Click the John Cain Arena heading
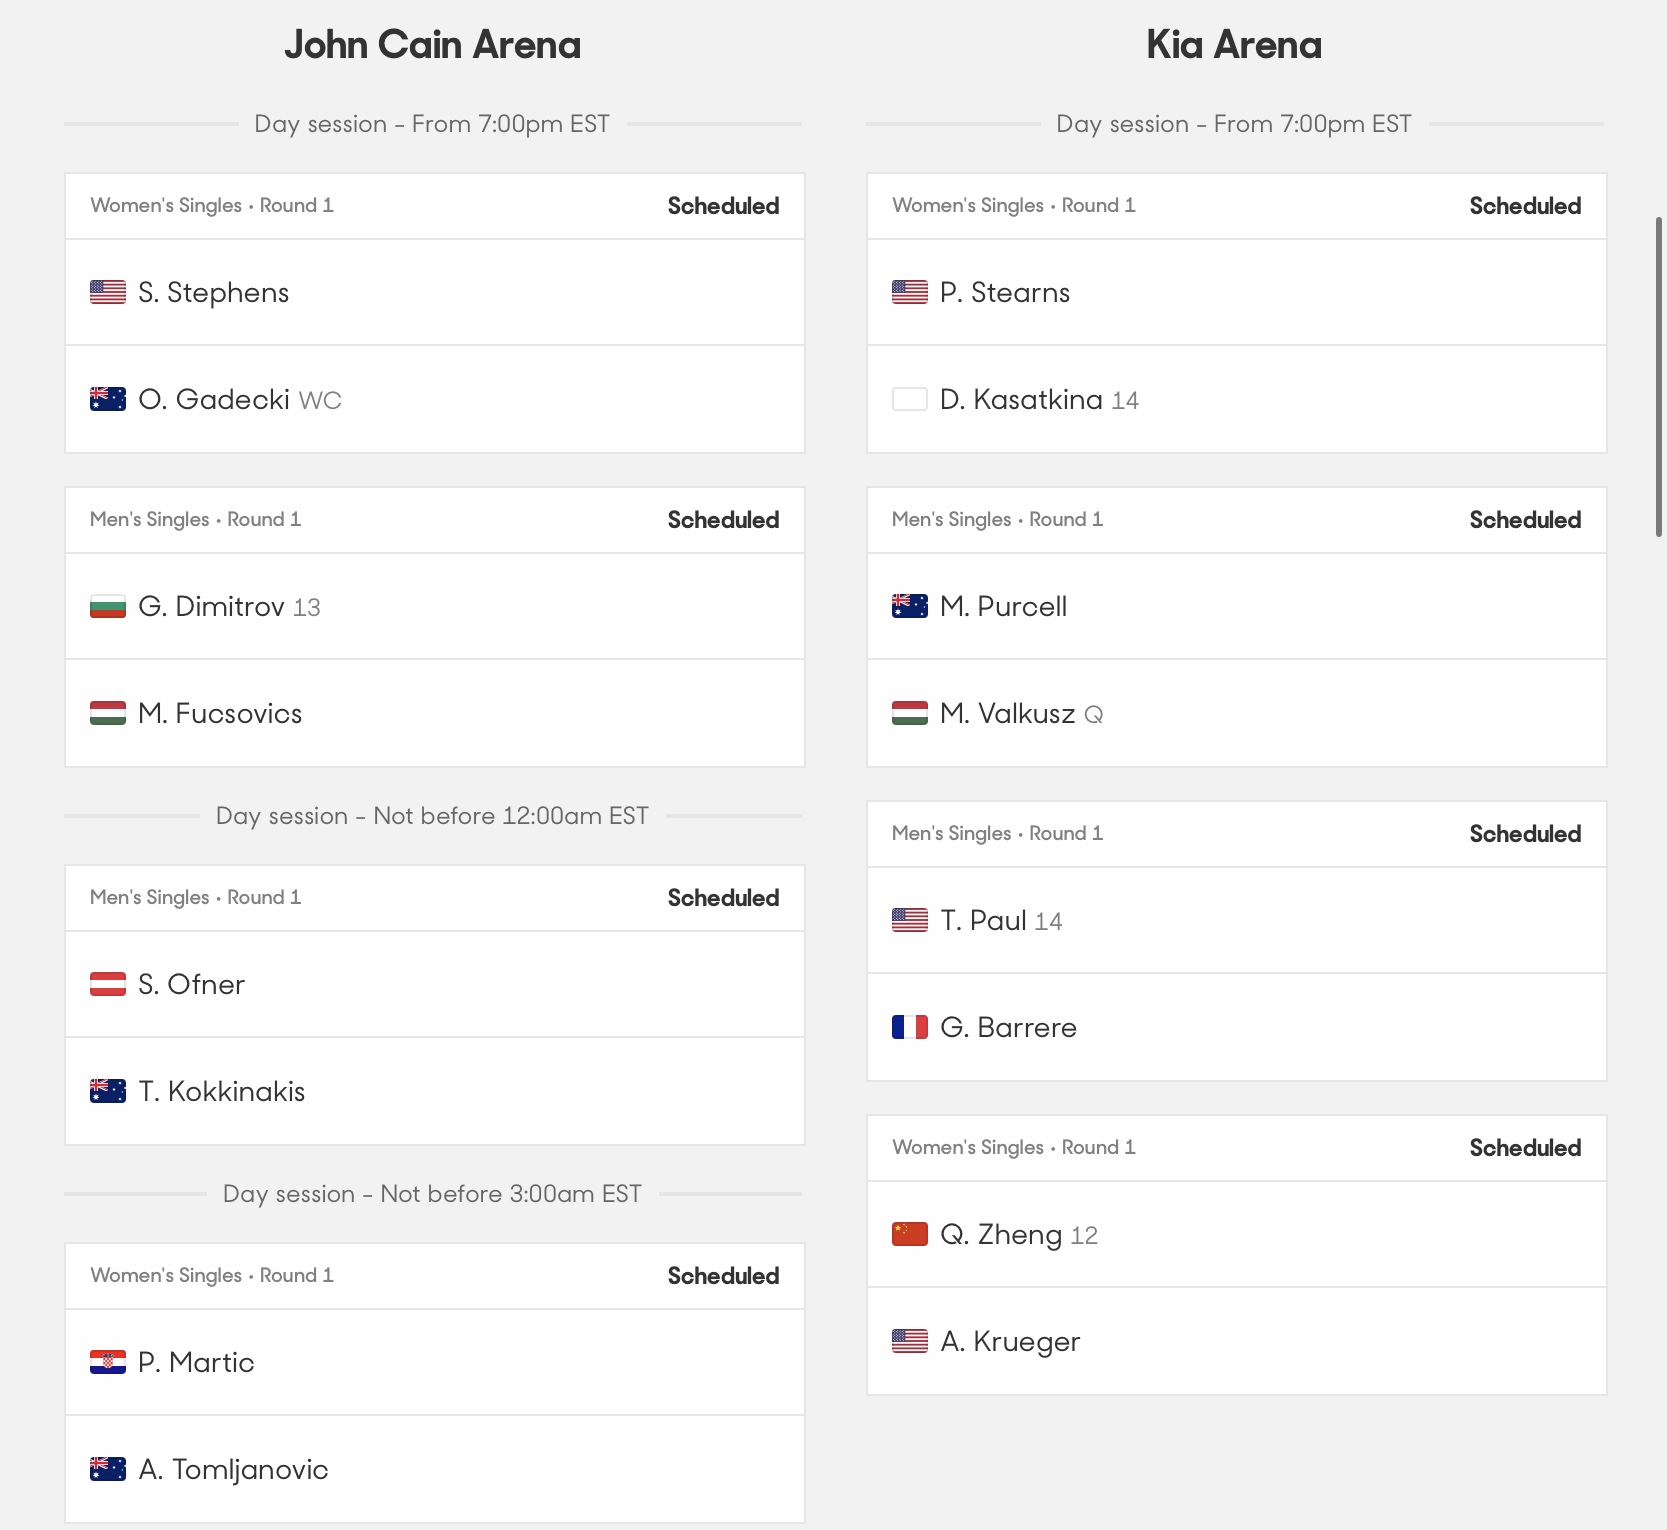Viewport: 1667px width, 1530px height. point(432,45)
